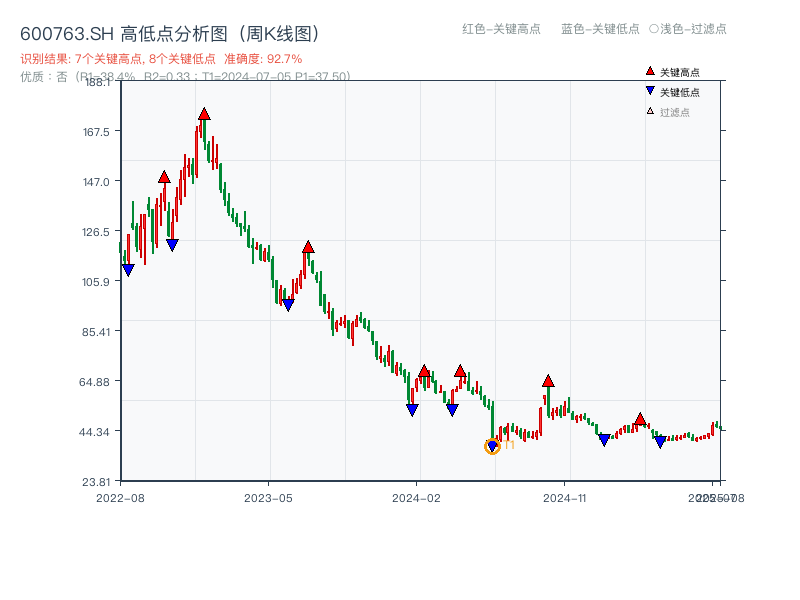Click the blue low-point marker near the chart start
The width and height of the screenshot is (800, 600).
127,269
